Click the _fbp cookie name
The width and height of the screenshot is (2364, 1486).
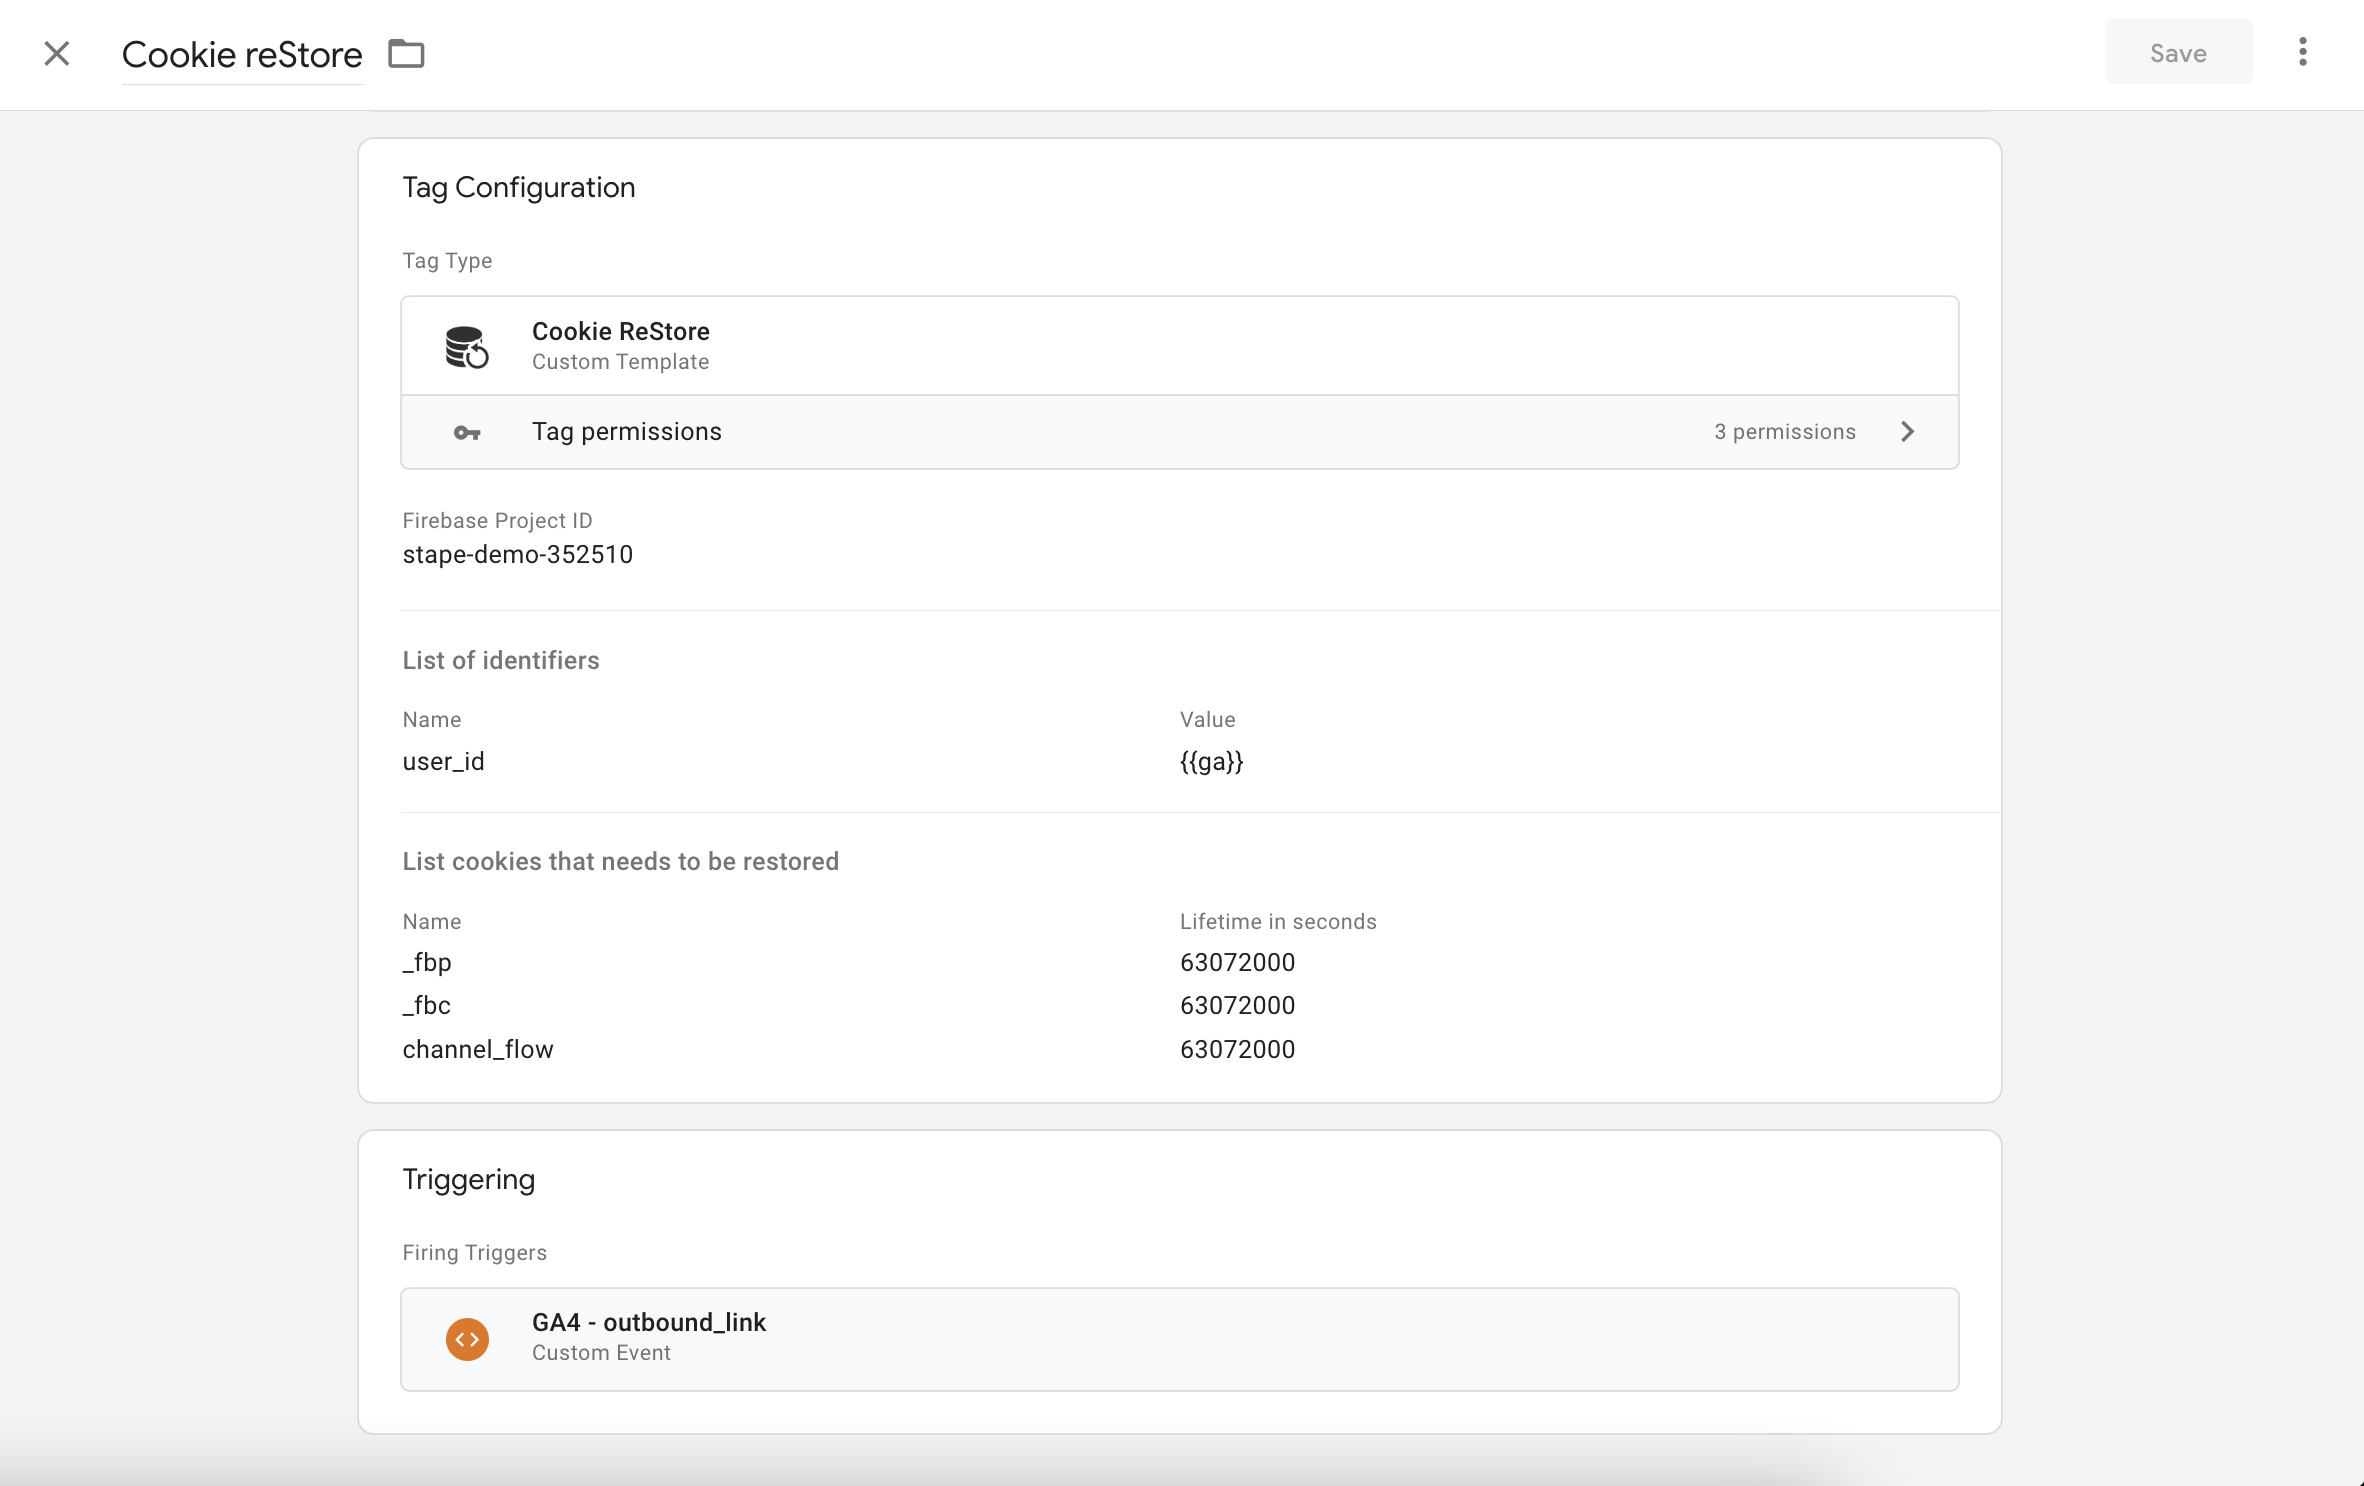(x=427, y=962)
